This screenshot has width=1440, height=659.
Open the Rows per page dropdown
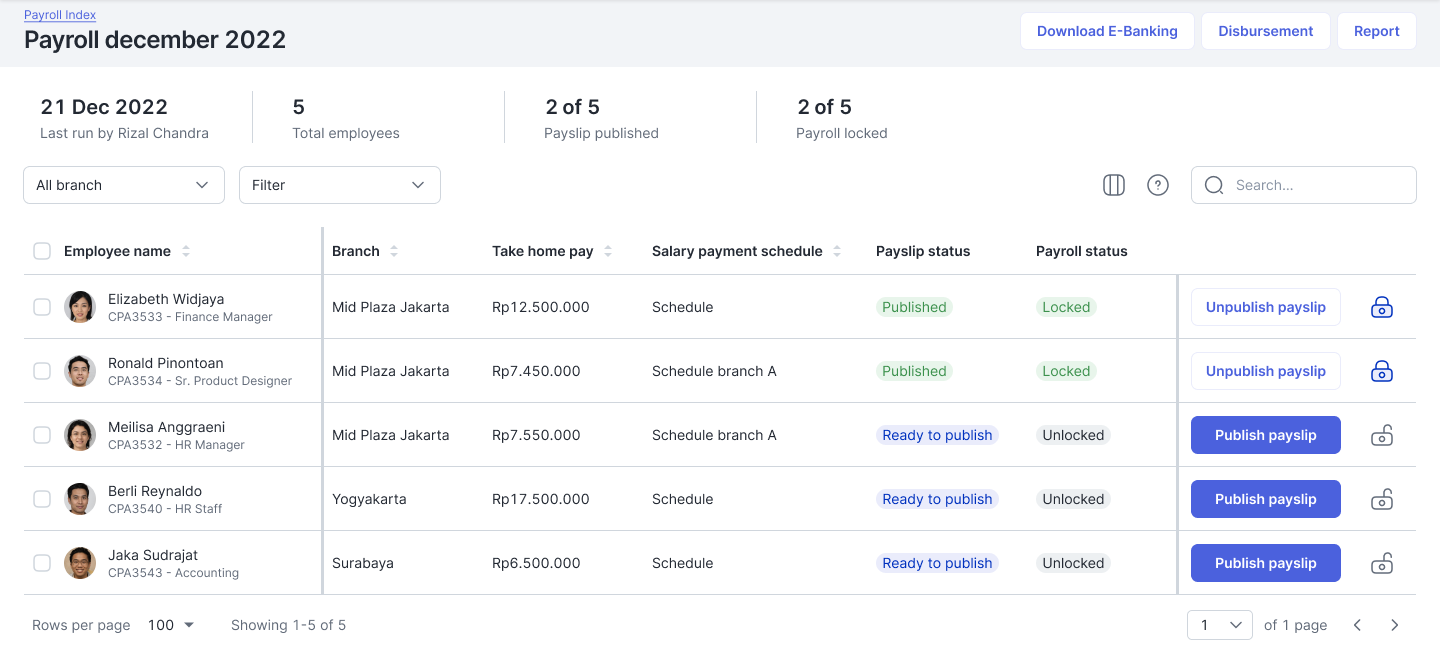171,625
